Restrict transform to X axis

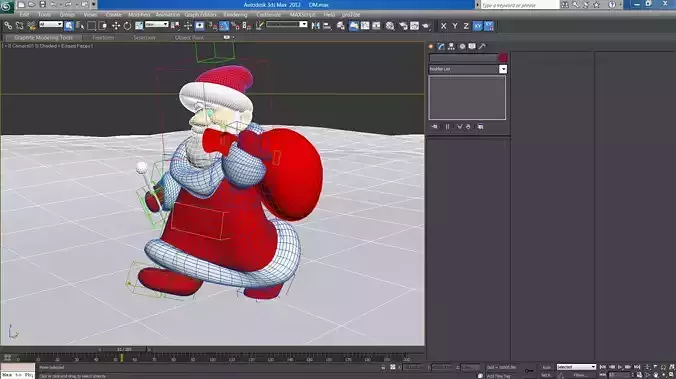click(443, 26)
